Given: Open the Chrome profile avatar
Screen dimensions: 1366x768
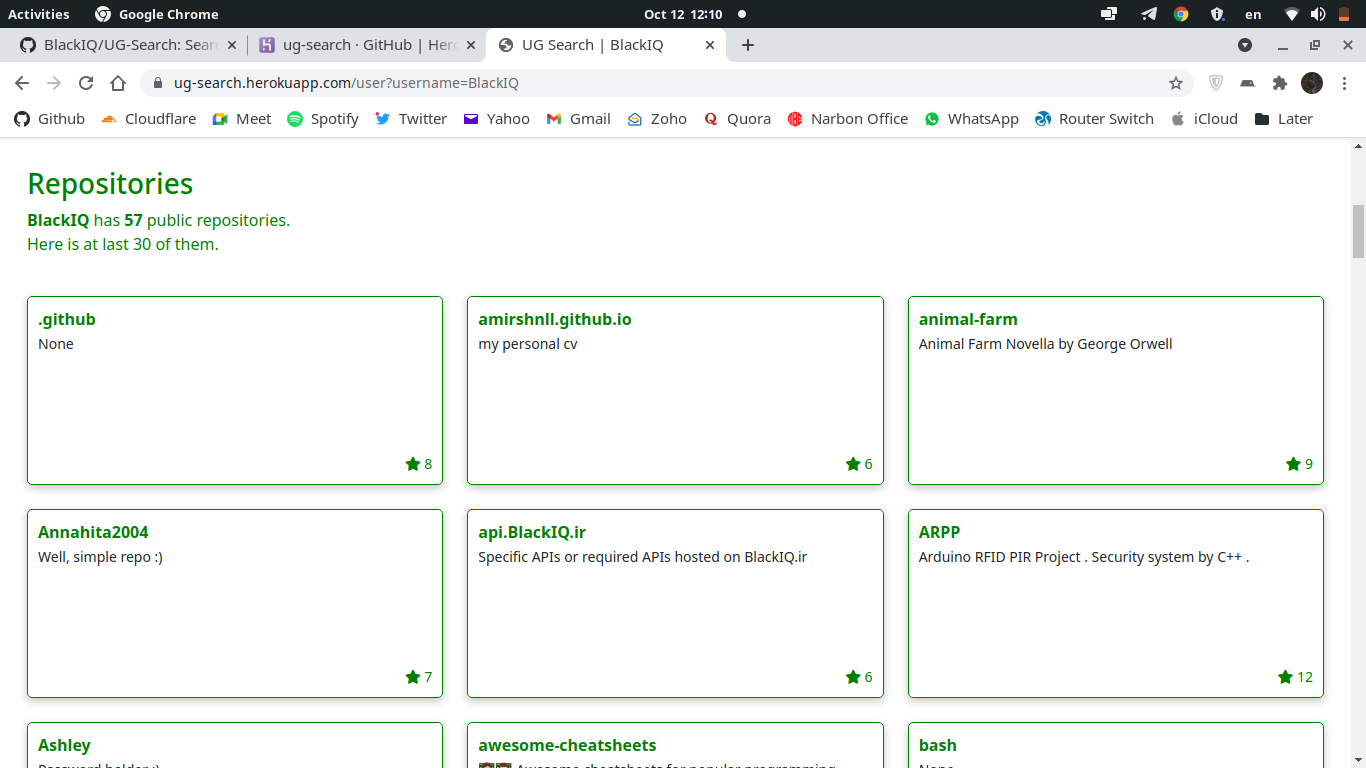Looking at the screenshot, I should tap(1312, 83).
